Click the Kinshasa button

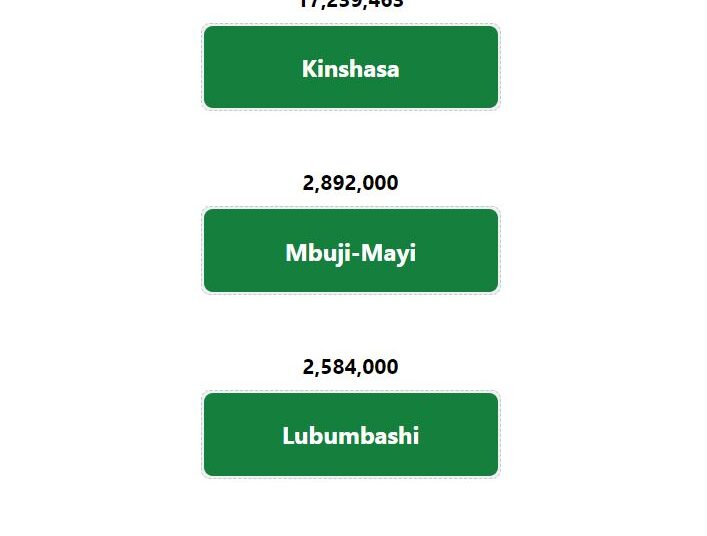(x=351, y=67)
